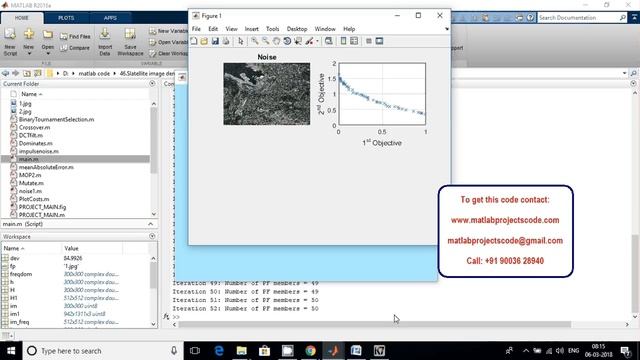The width and height of the screenshot is (640, 360).
Task: Click the Hide Plot Tools icon
Action: pos(369,41)
